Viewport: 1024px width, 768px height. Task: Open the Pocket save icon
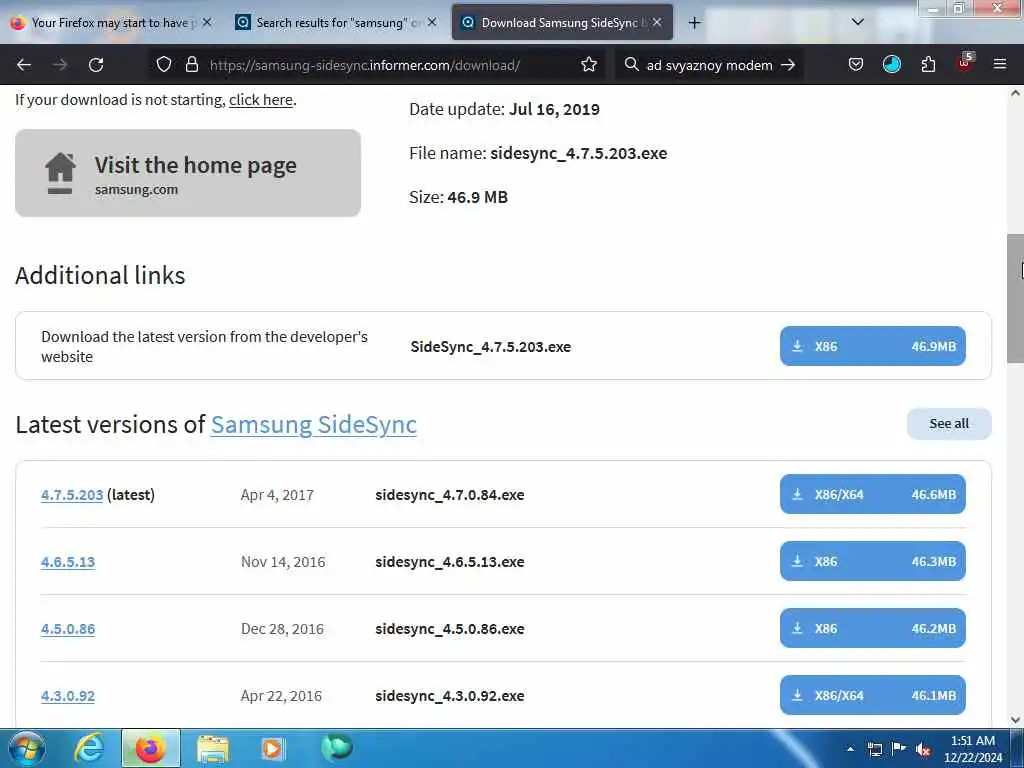tap(856, 65)
